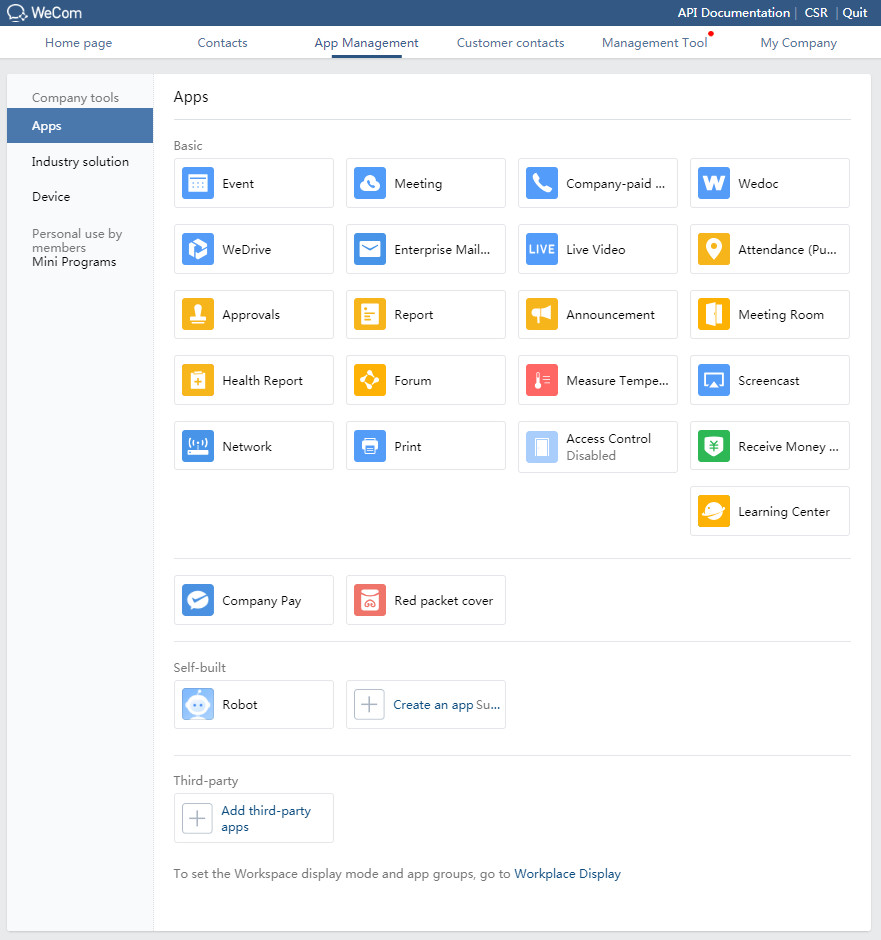Open the Customer contacts tab
Image resolution: width=881 pixels, height=940 pixels.
pos(511,43)
